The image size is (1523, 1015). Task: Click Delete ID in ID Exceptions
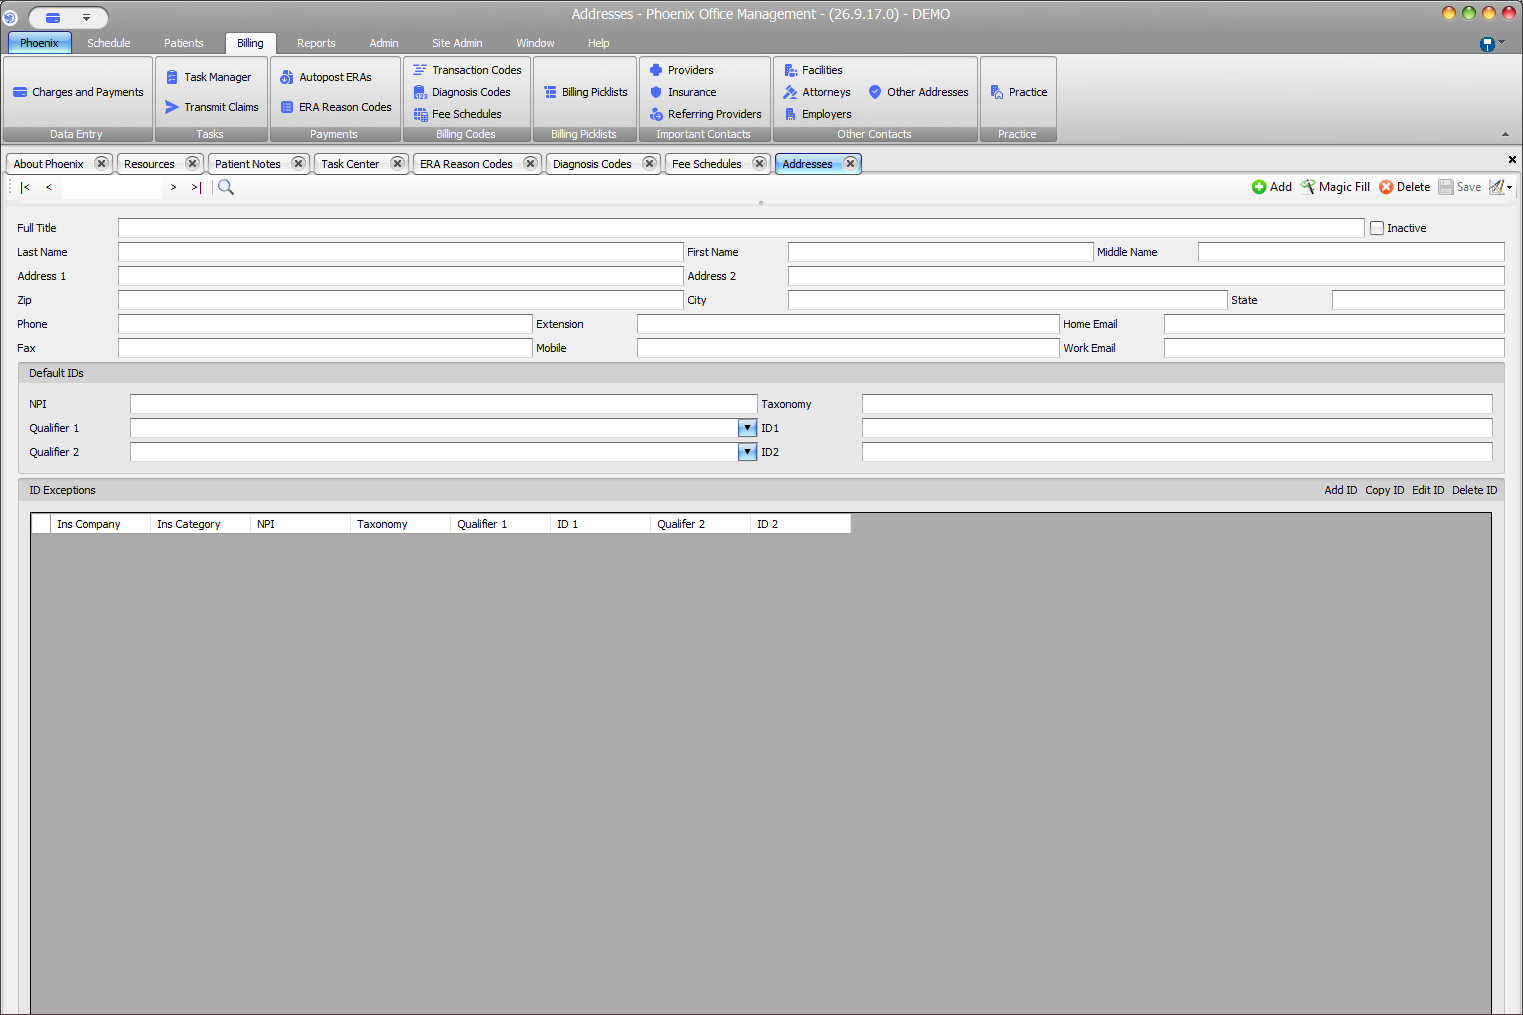click(x=1475, y=490)
